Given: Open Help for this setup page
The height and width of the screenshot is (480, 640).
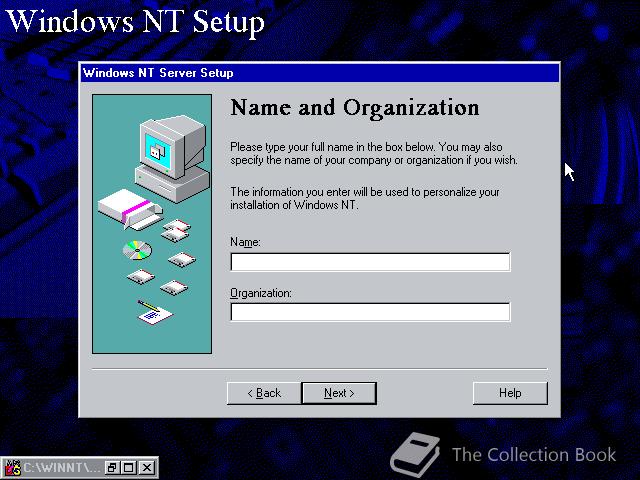Looking at the screenshot, I should point(510,393).
